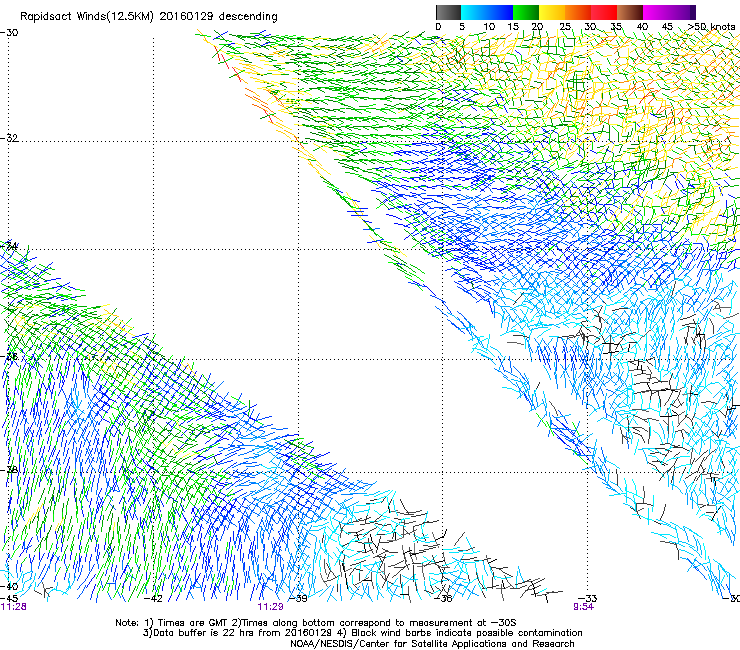Viewport: 740px width, 650px height.
Task: Click the '-32' latitude axis label
Action: point(9,138)
